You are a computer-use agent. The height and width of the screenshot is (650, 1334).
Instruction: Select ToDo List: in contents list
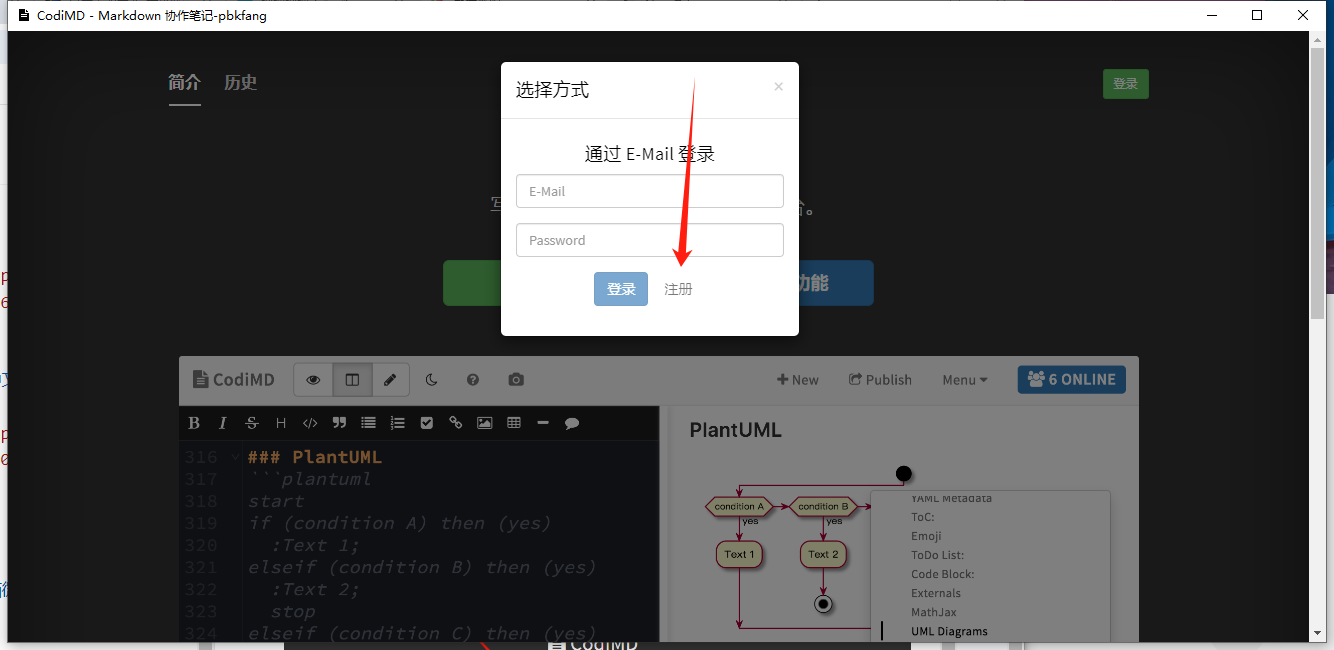(937, 555)
